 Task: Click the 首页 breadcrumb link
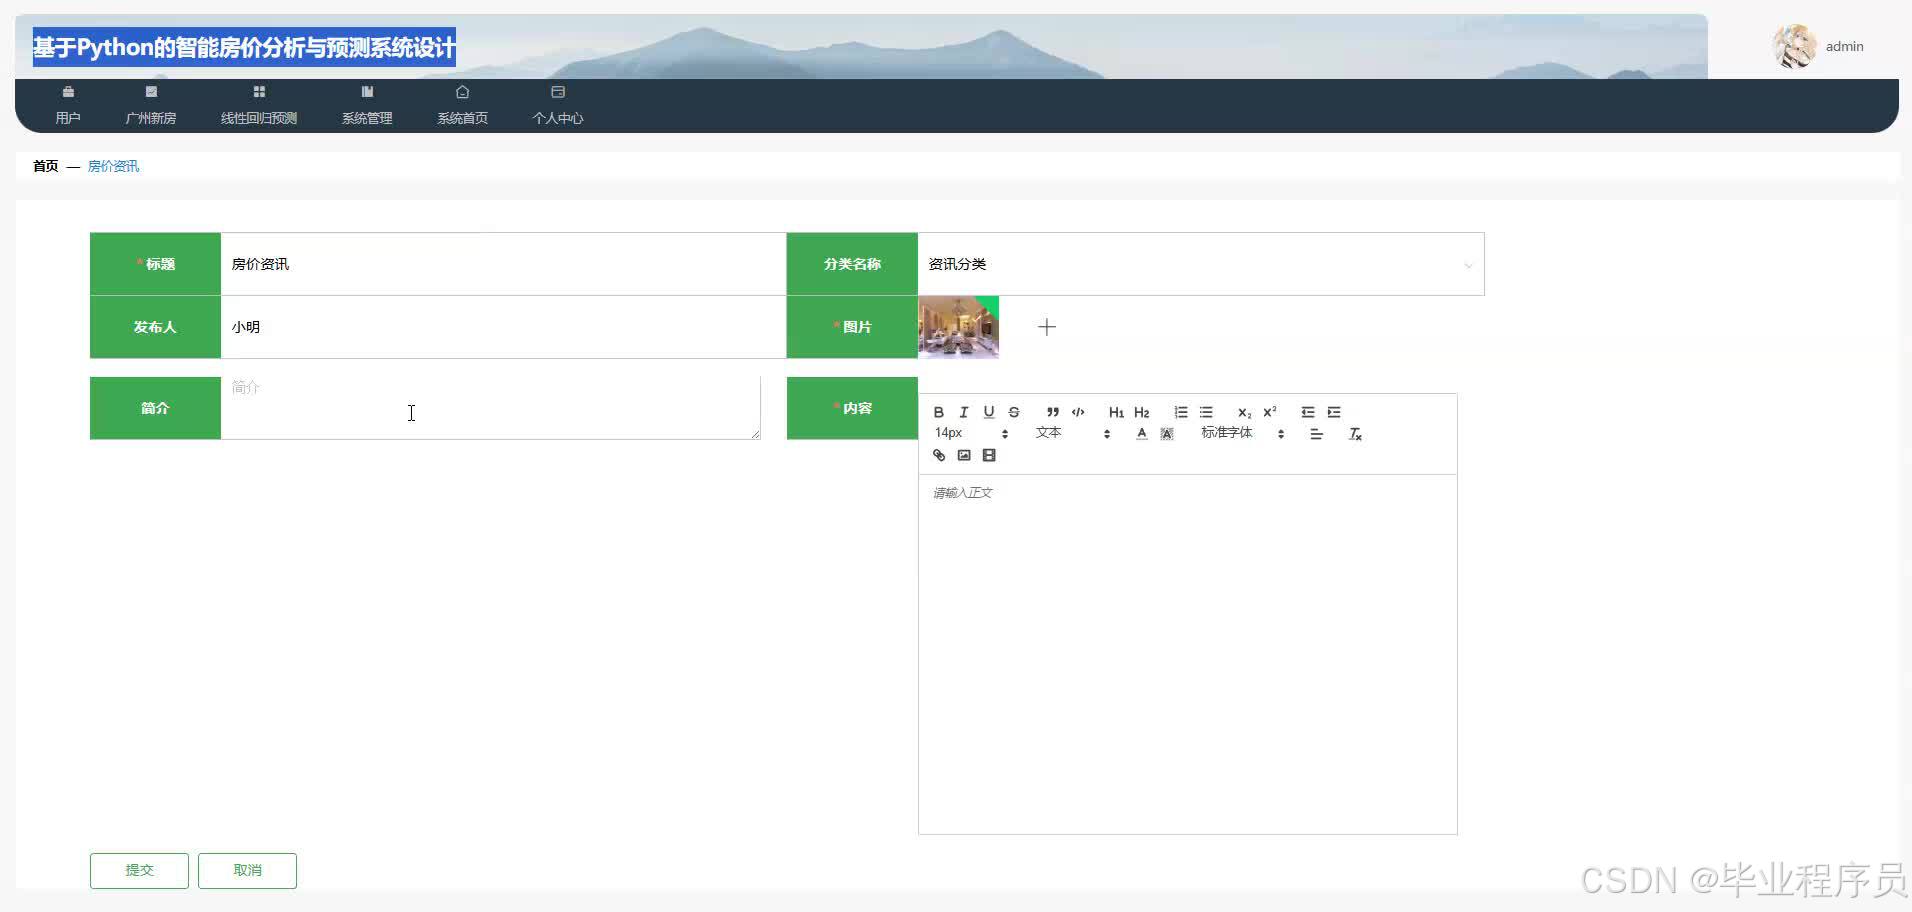(45, 166)
